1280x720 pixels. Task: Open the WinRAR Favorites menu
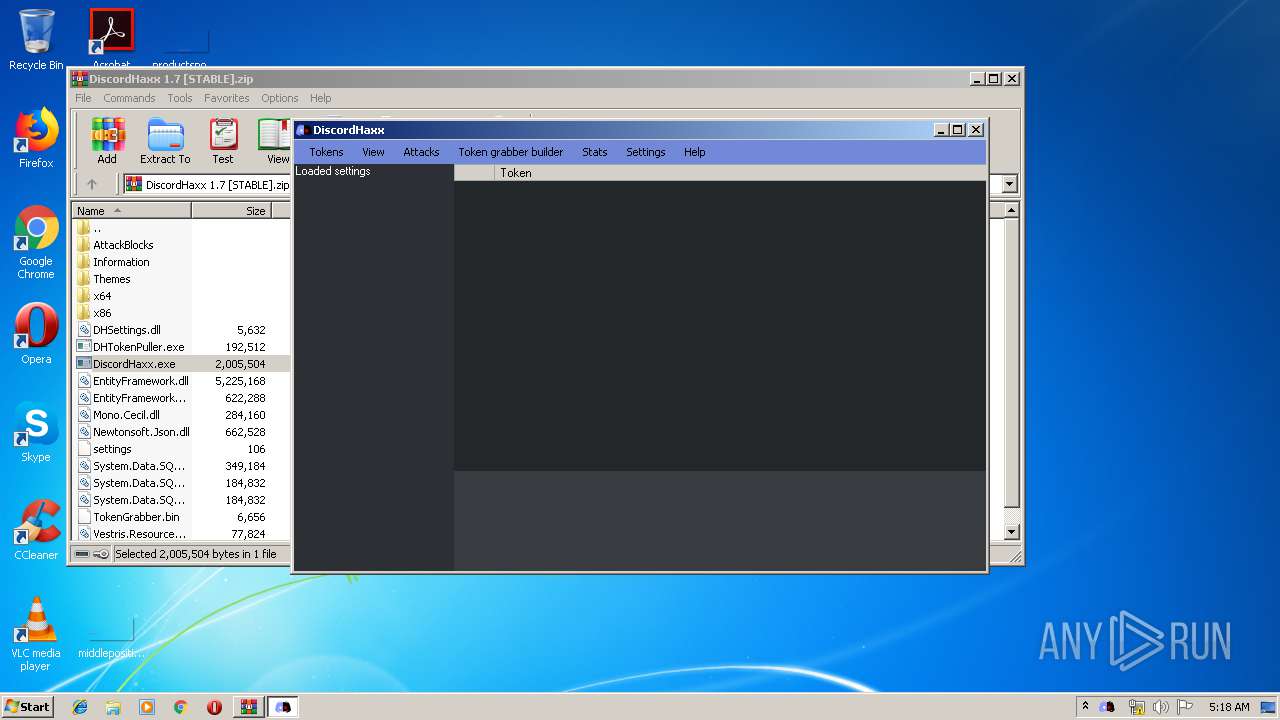[x=227, y=98]
